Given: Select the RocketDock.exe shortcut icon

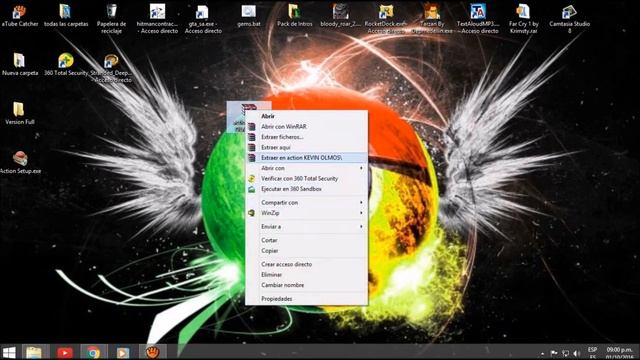Looking at the screenshot, I should 386,18.
